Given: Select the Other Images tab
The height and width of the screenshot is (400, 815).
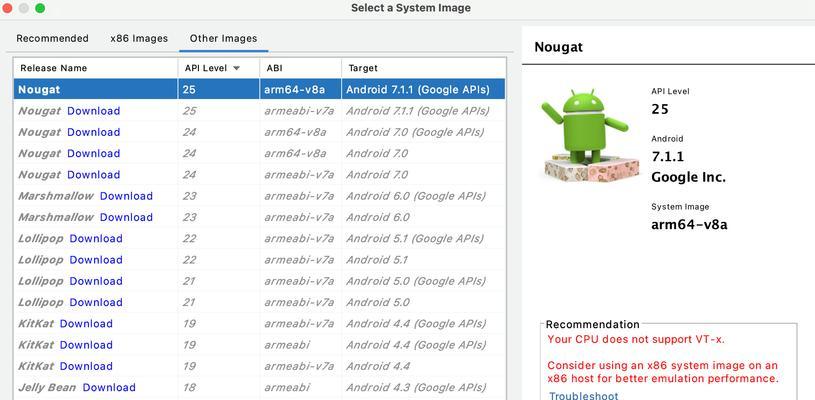Looking at the screenshot, I should tap(224, 38).
